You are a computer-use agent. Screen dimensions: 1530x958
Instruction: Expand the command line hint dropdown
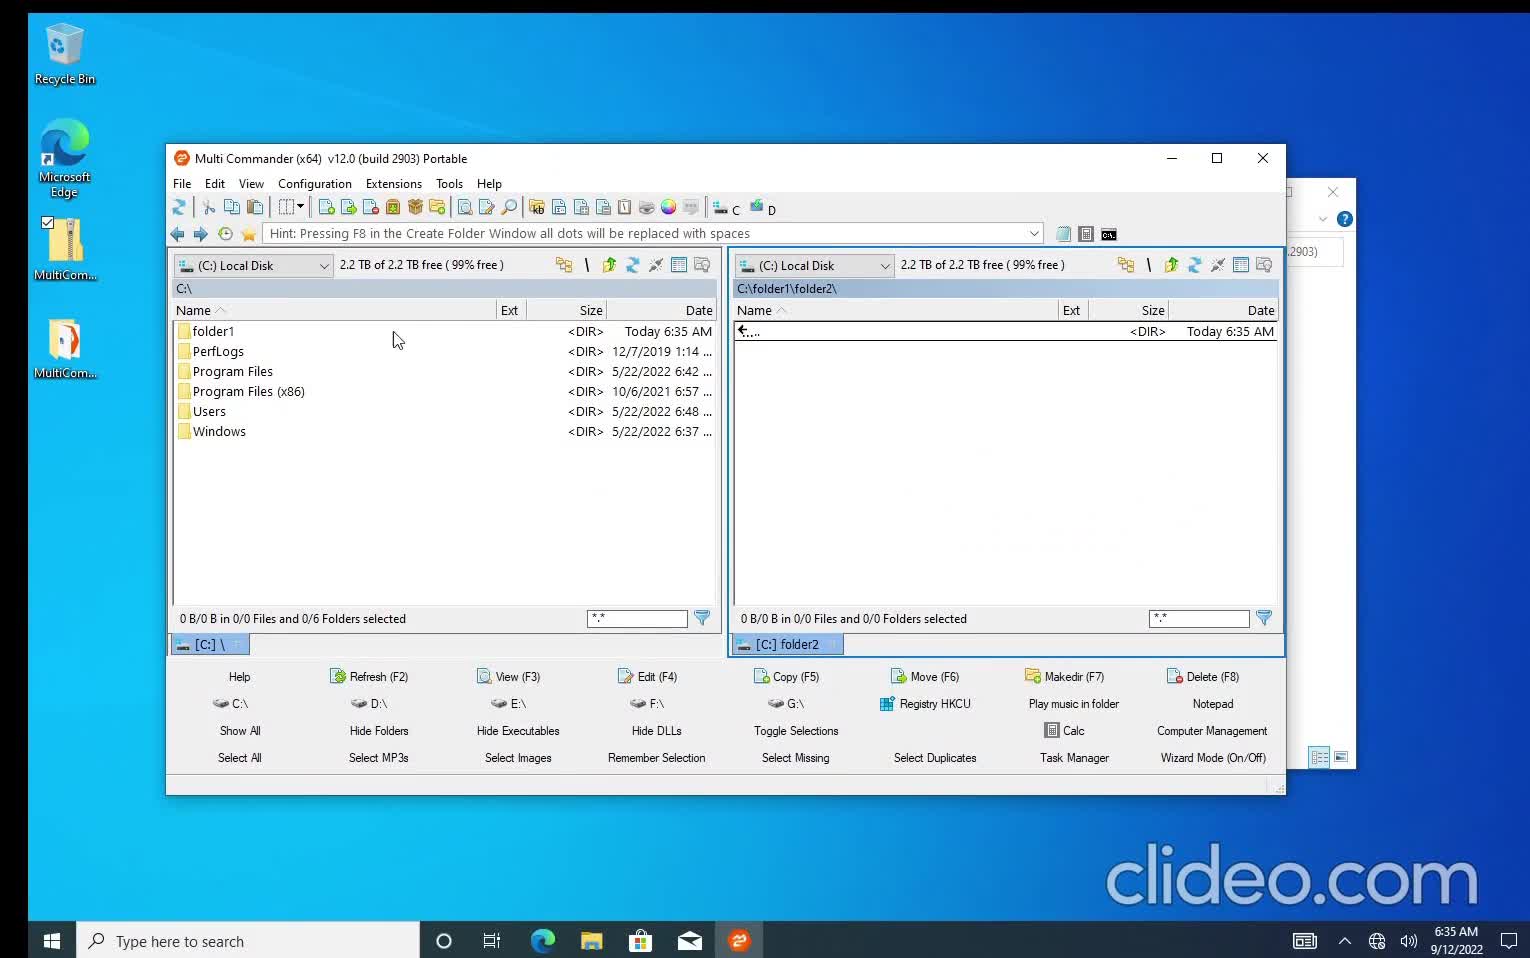tap(1034, 233)
